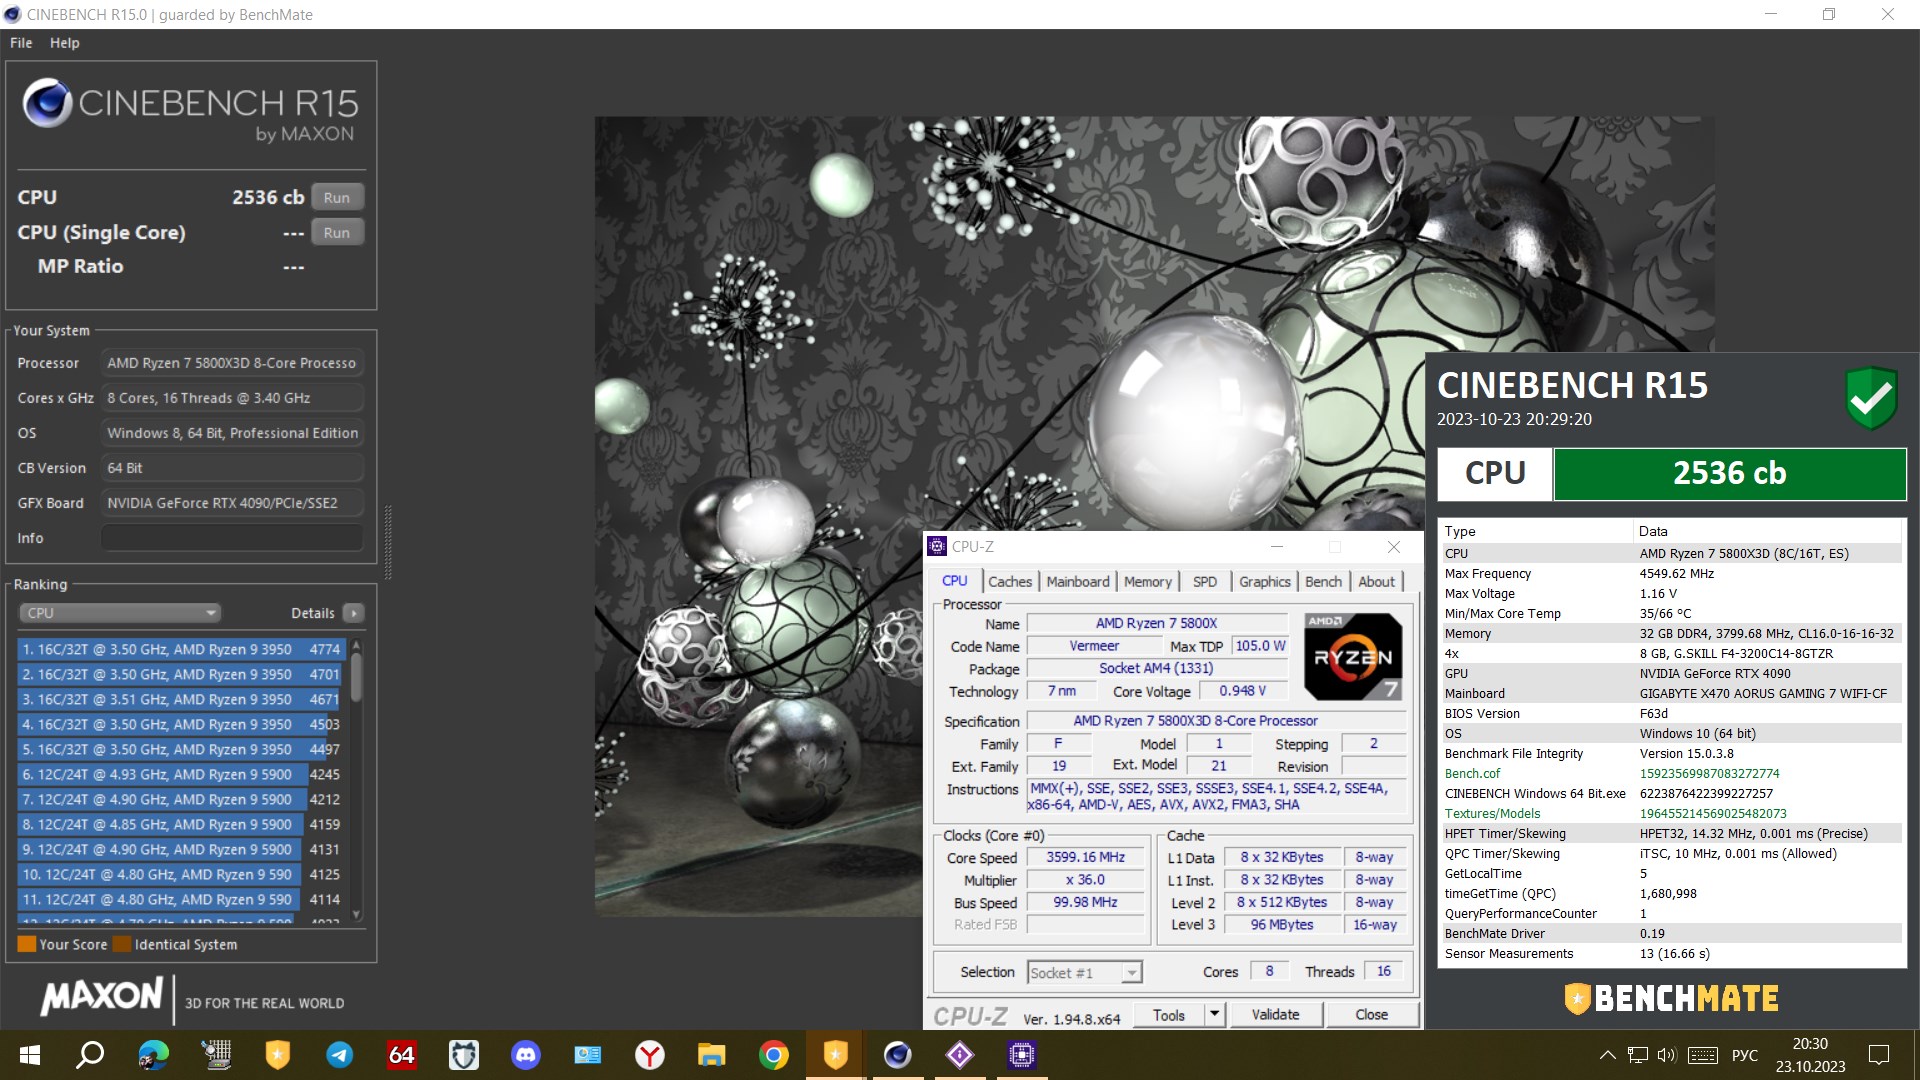1920x1080 pixels.
Task: Switch to the Cinebench taskbar icon
Action: [897, 1055]
